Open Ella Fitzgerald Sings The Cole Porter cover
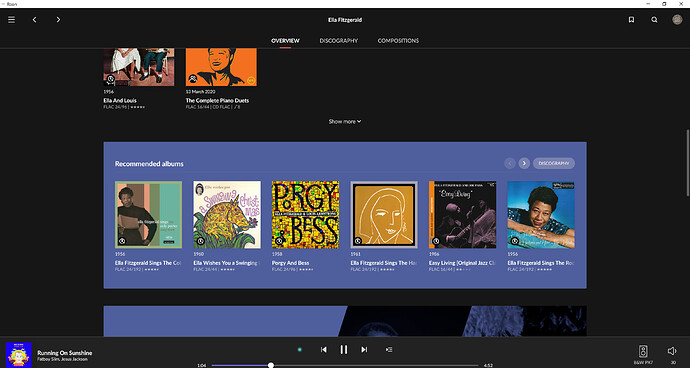This screenshot has height=368, width=690. coord(148,214)
